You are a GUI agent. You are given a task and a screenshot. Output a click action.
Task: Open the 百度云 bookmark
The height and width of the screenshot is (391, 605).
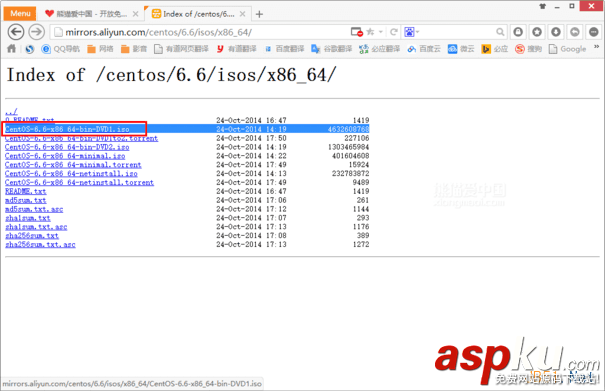(424, 49)
